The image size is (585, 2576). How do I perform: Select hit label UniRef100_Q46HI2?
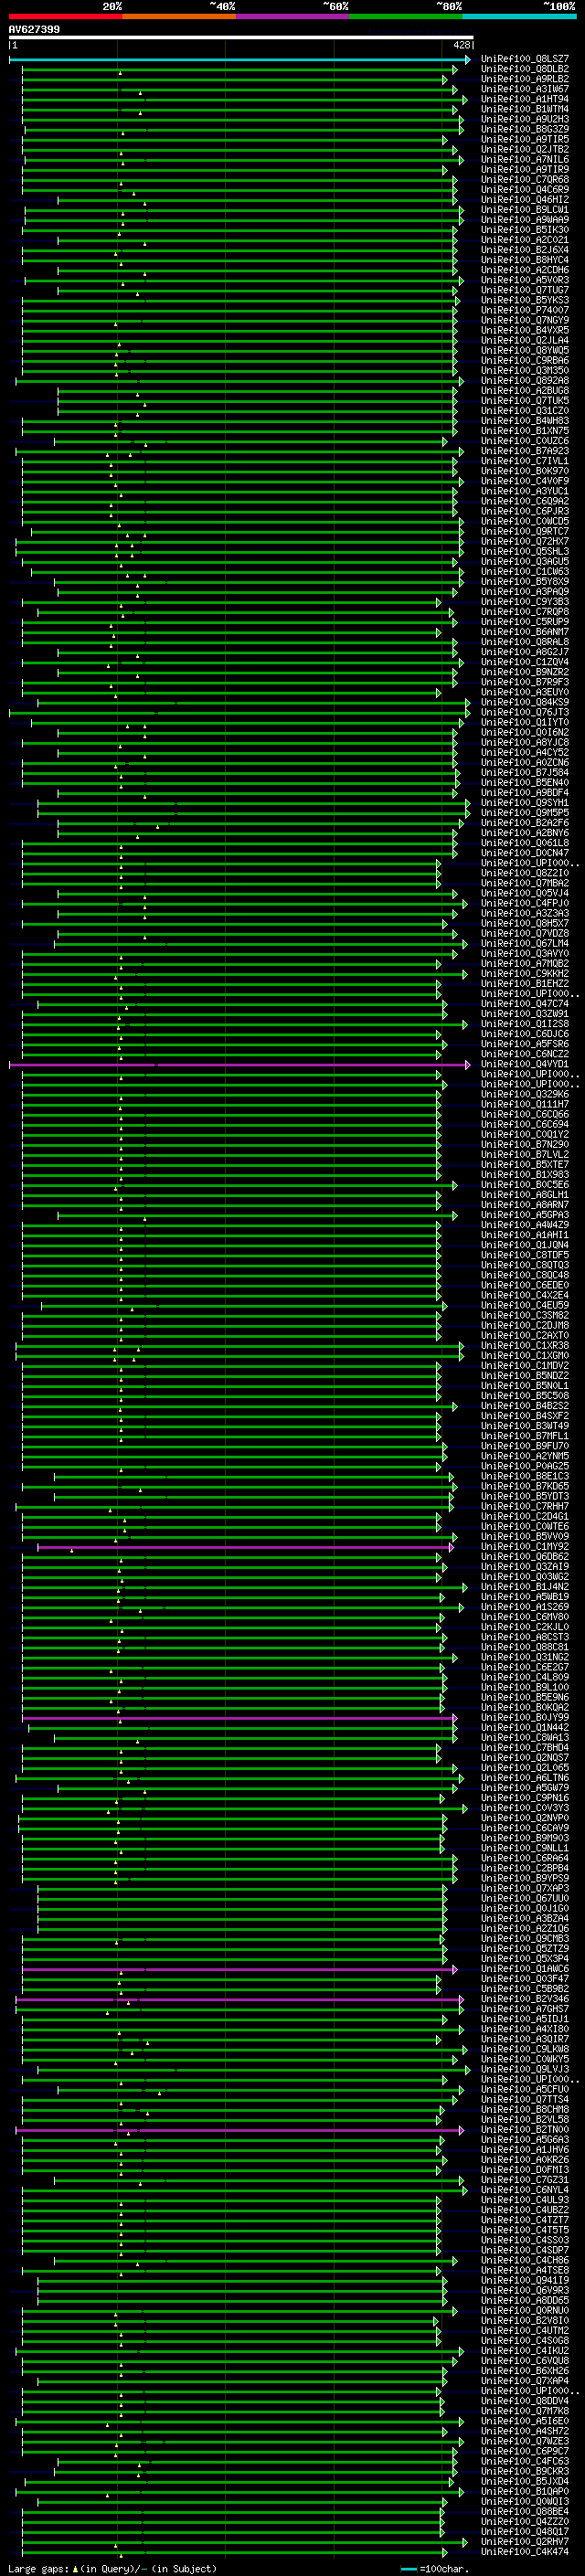tap(525, 200)
